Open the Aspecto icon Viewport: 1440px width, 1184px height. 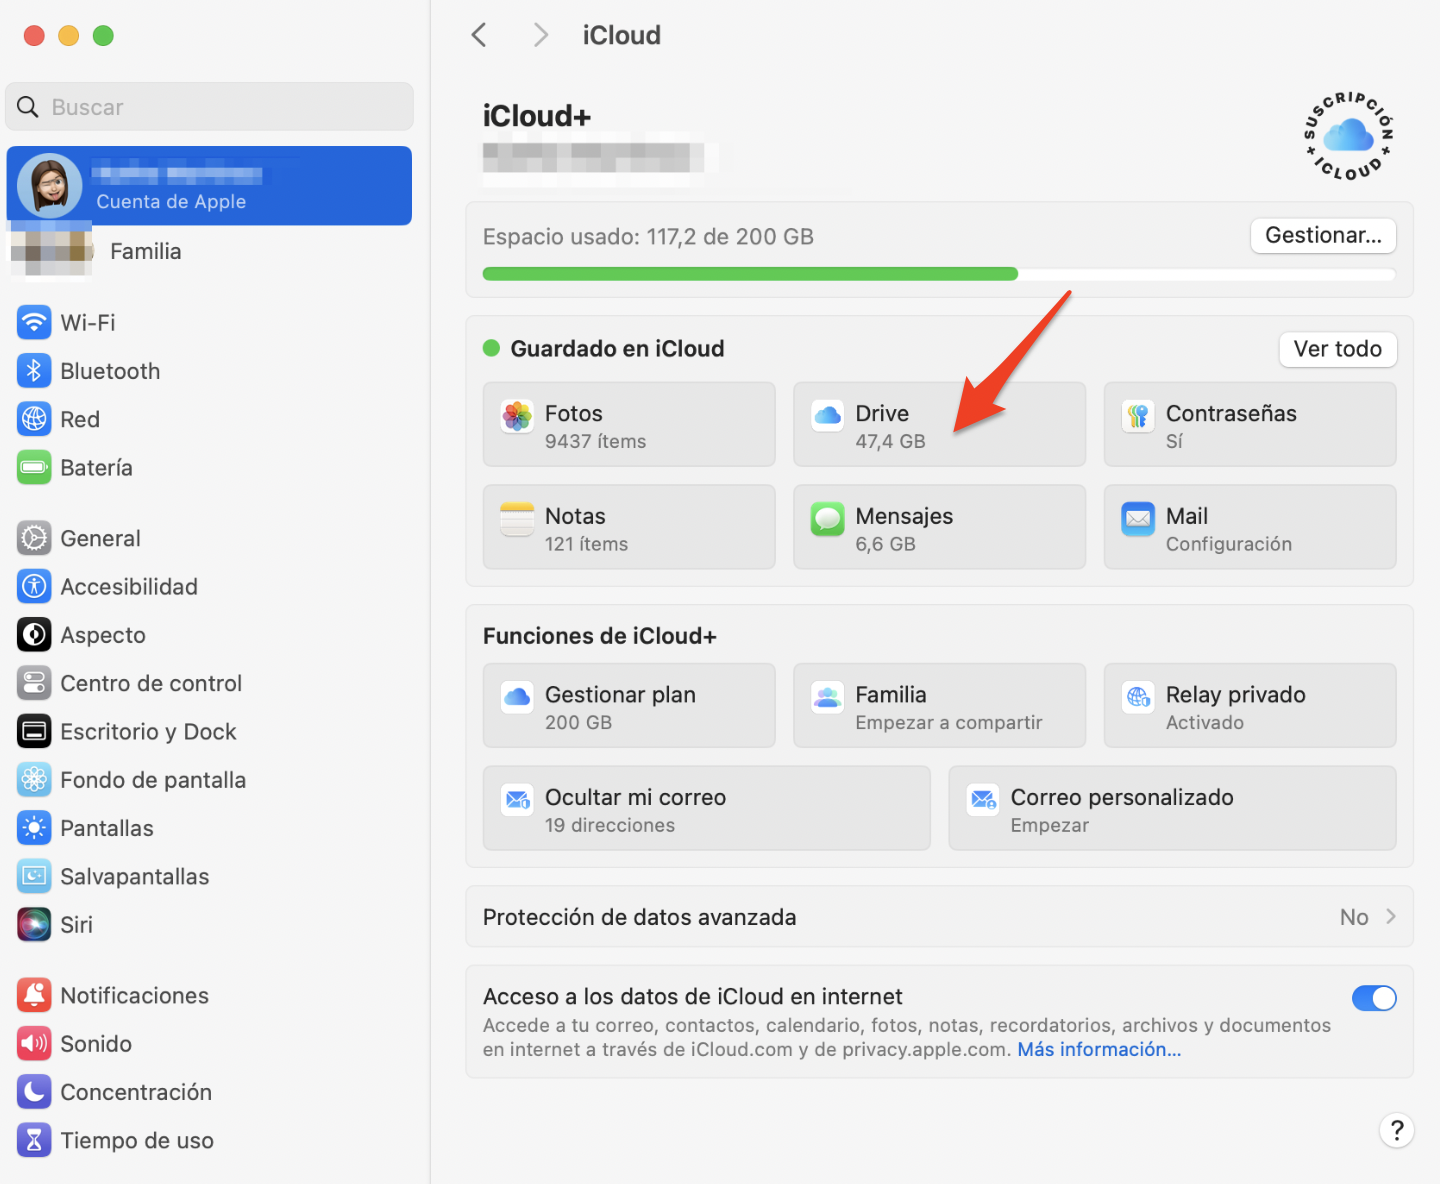pos(34,635)
